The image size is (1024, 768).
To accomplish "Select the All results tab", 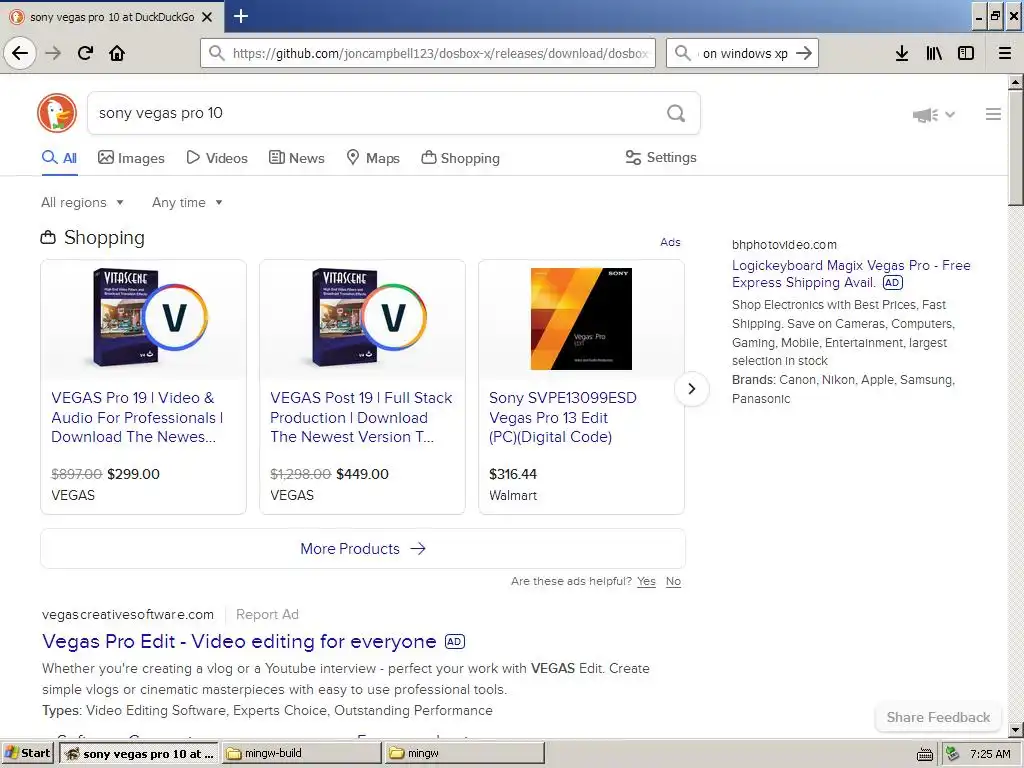I will 59,158.
